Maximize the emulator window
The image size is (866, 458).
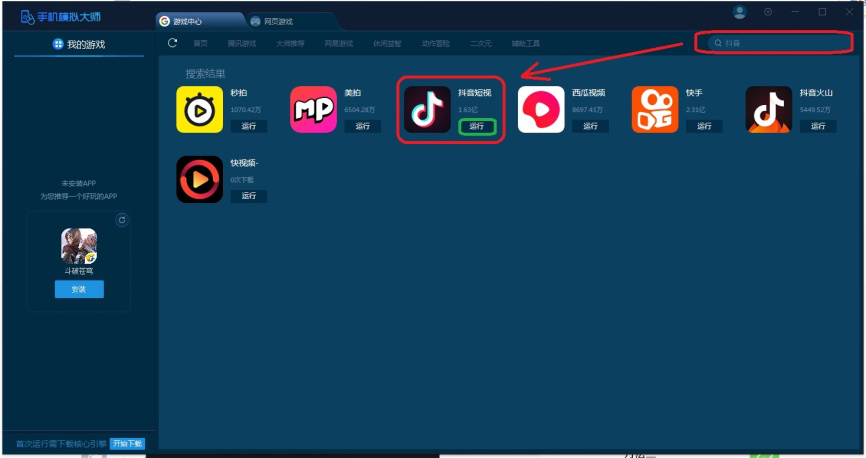[822, 12]
